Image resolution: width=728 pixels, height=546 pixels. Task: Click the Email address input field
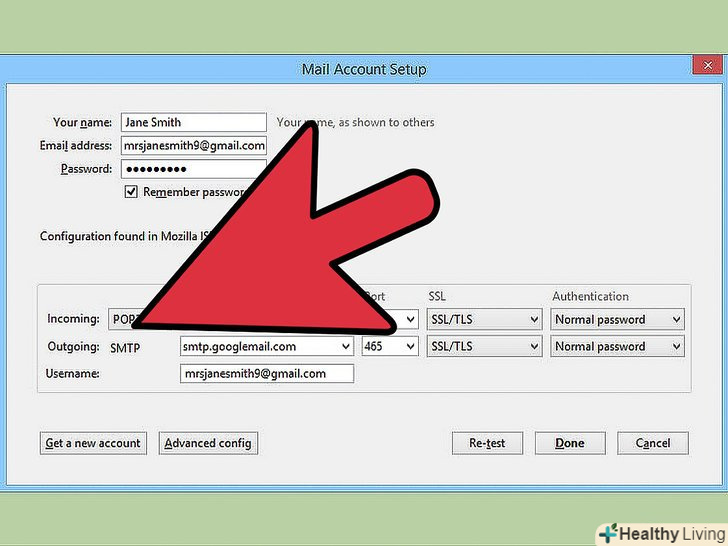click(x=194, y=145)
